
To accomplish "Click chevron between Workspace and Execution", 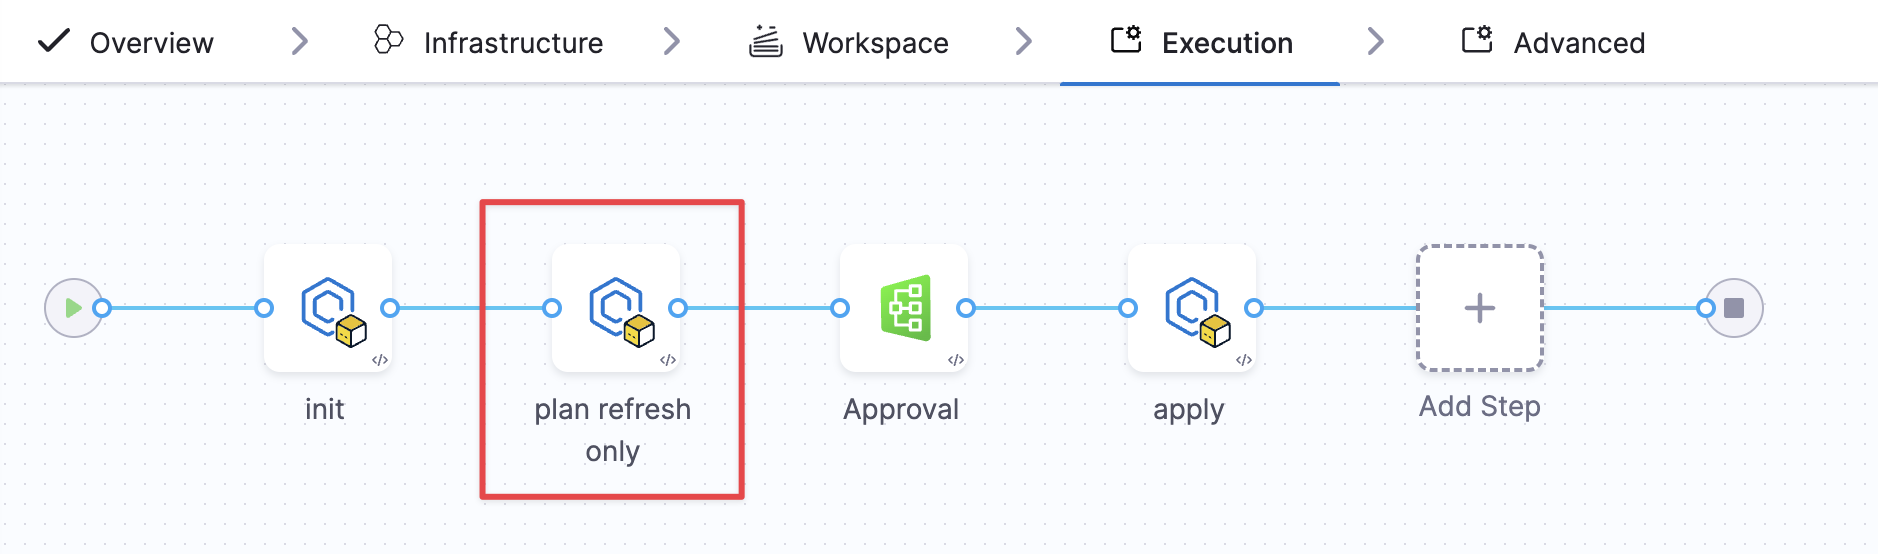I will coord(1023,42).
